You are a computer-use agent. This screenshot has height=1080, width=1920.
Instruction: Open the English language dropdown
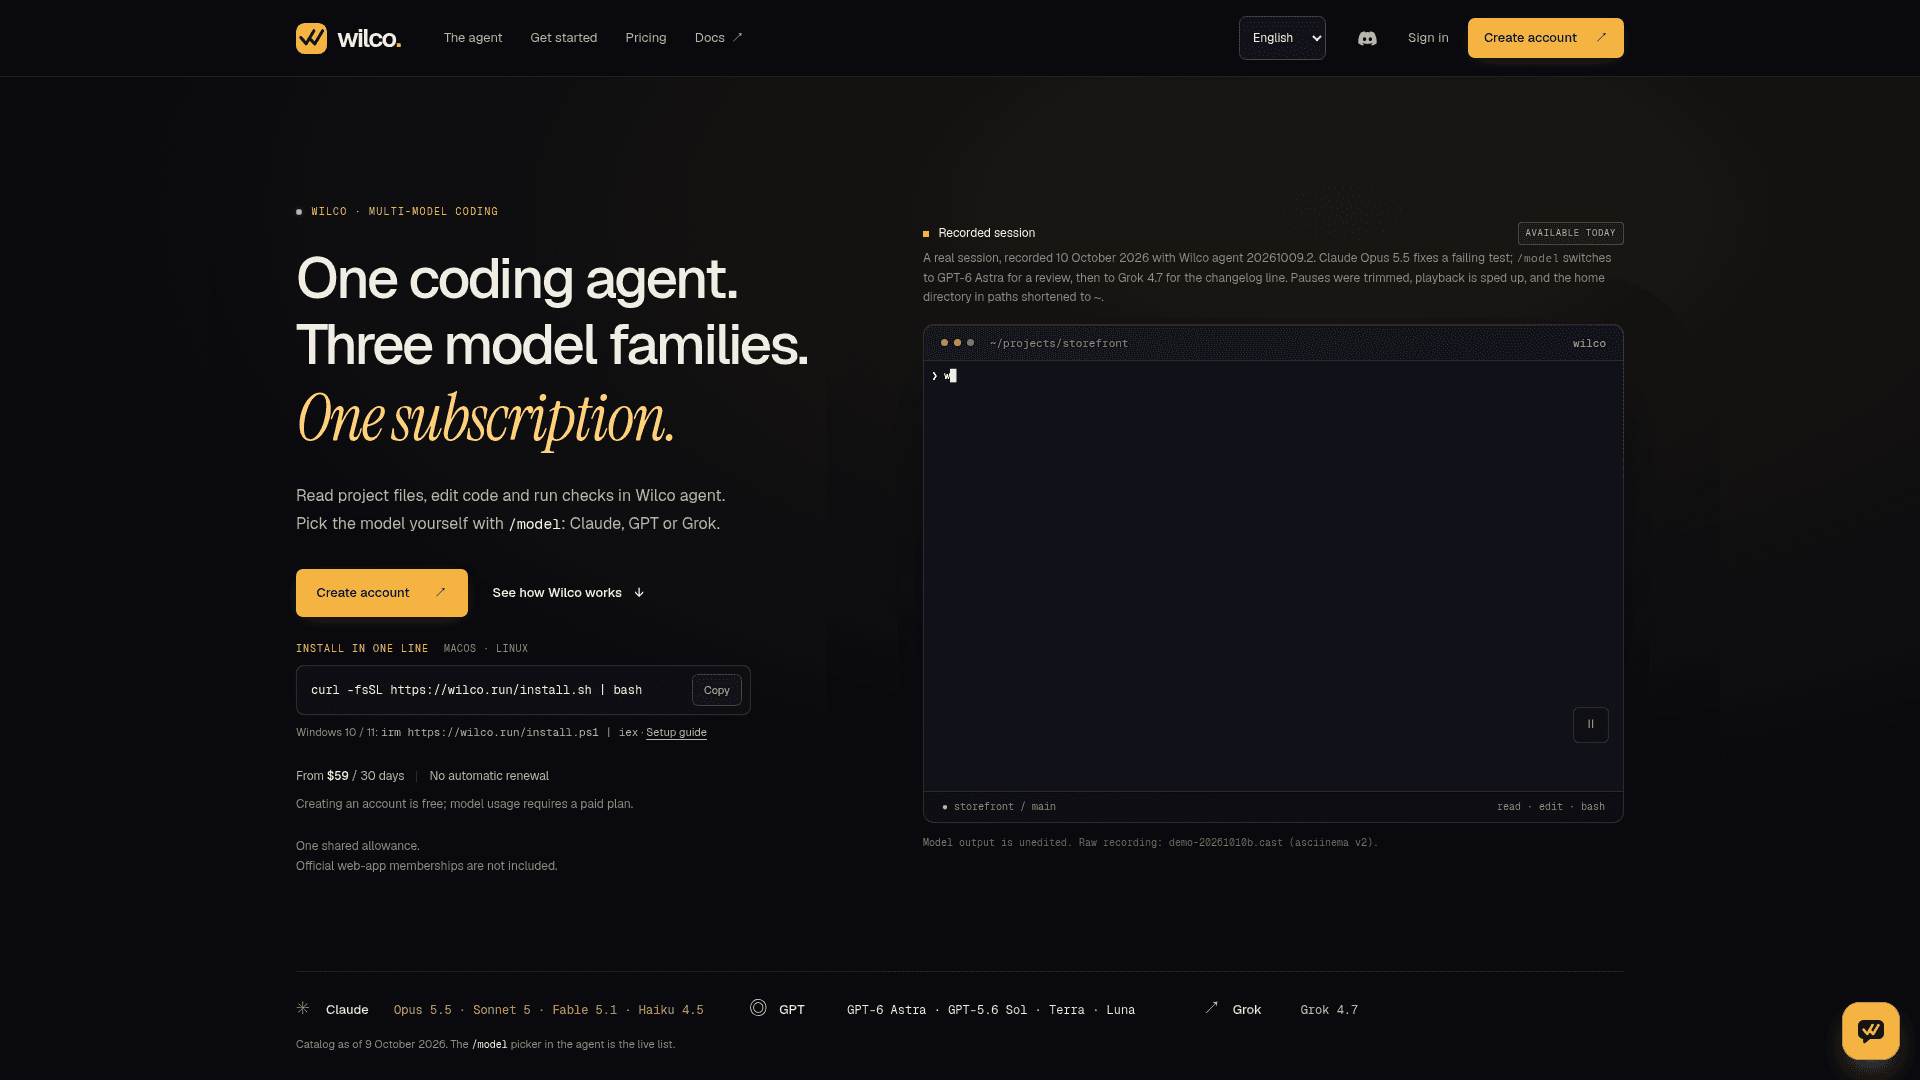point(1282,38)
